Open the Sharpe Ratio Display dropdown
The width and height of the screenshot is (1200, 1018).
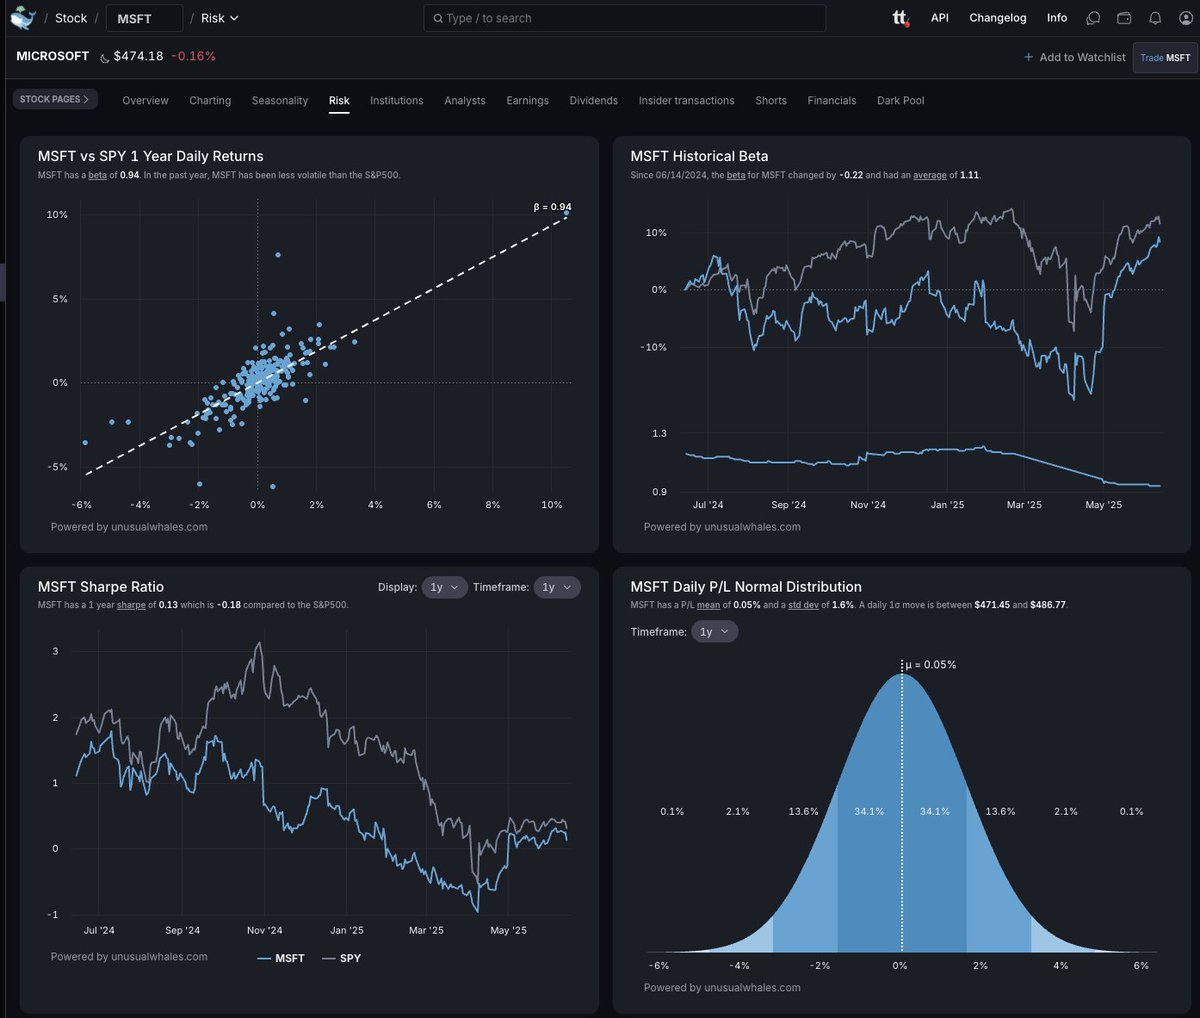pos(444,587)
